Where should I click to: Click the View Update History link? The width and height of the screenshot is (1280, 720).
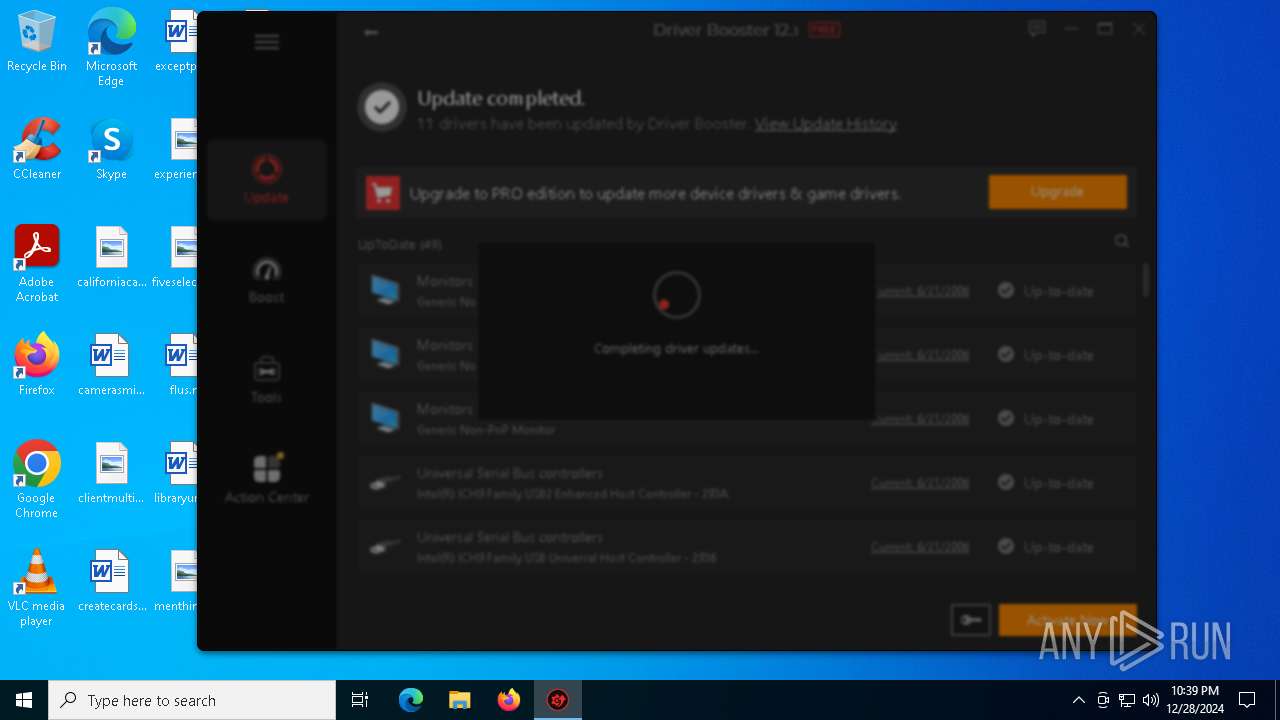pyautogui.click(x=826, y=124)
